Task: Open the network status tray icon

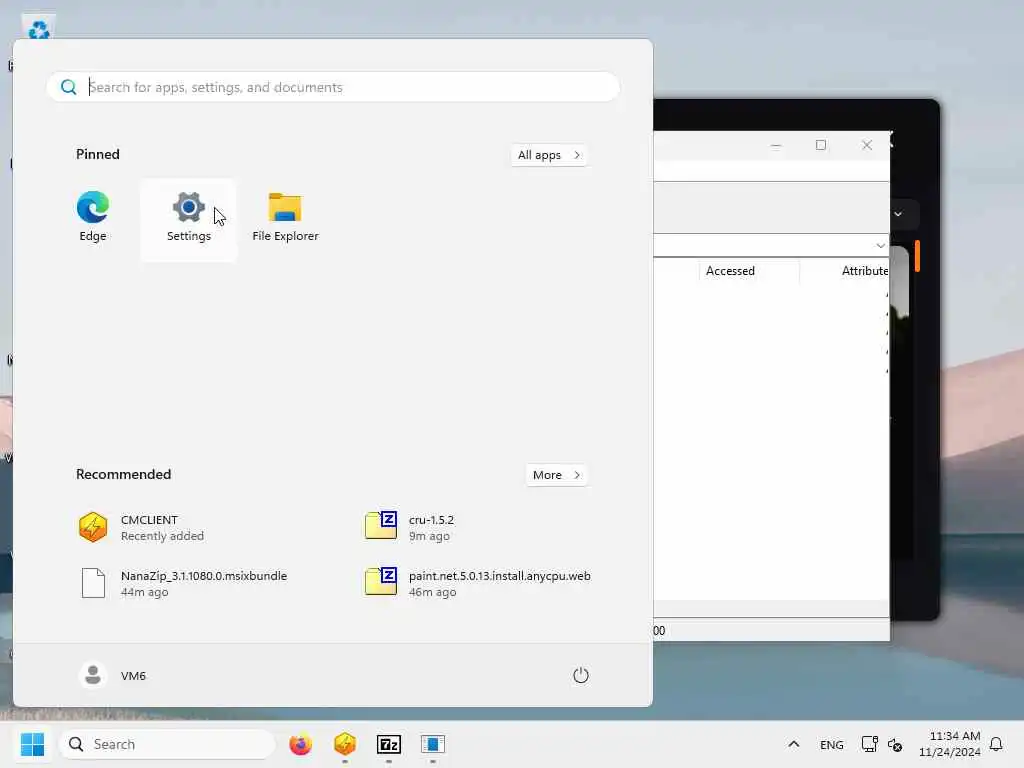Action: click(x=869, y=744)
